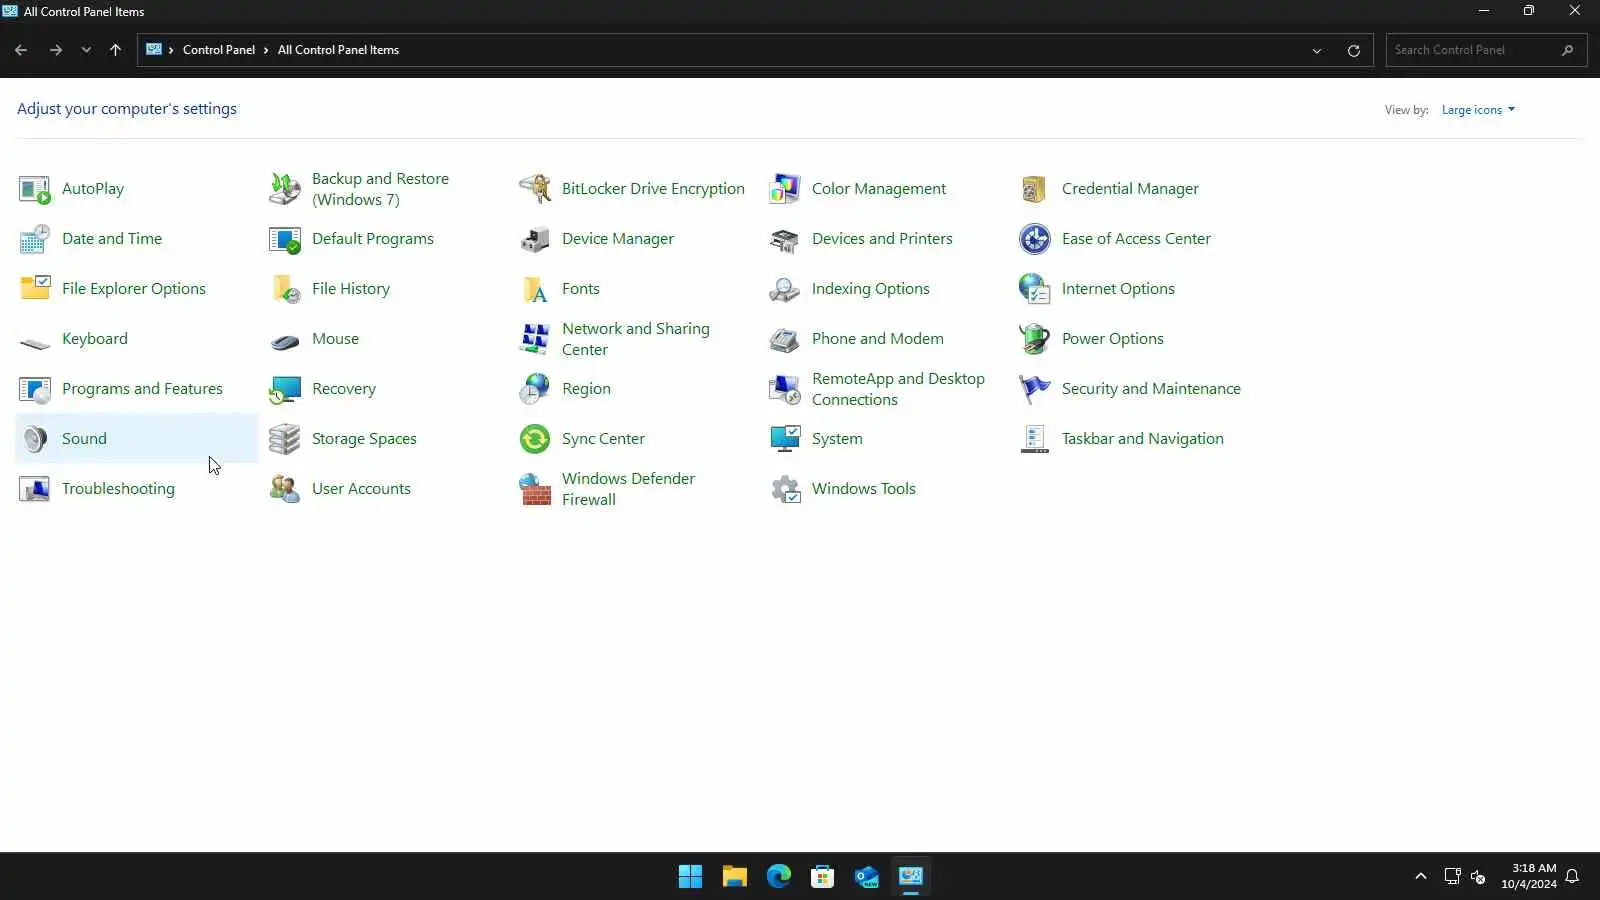
Task: Click the Programs and Features icon
Action: [x=35, y=389]
